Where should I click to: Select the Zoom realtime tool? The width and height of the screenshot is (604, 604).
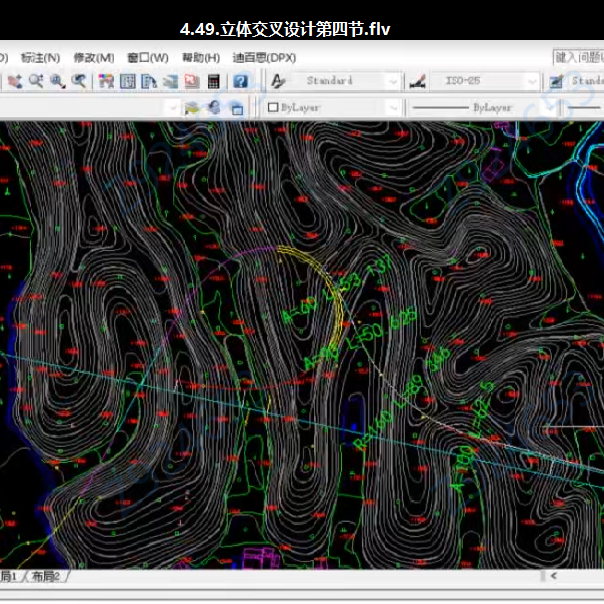[36, 81]
